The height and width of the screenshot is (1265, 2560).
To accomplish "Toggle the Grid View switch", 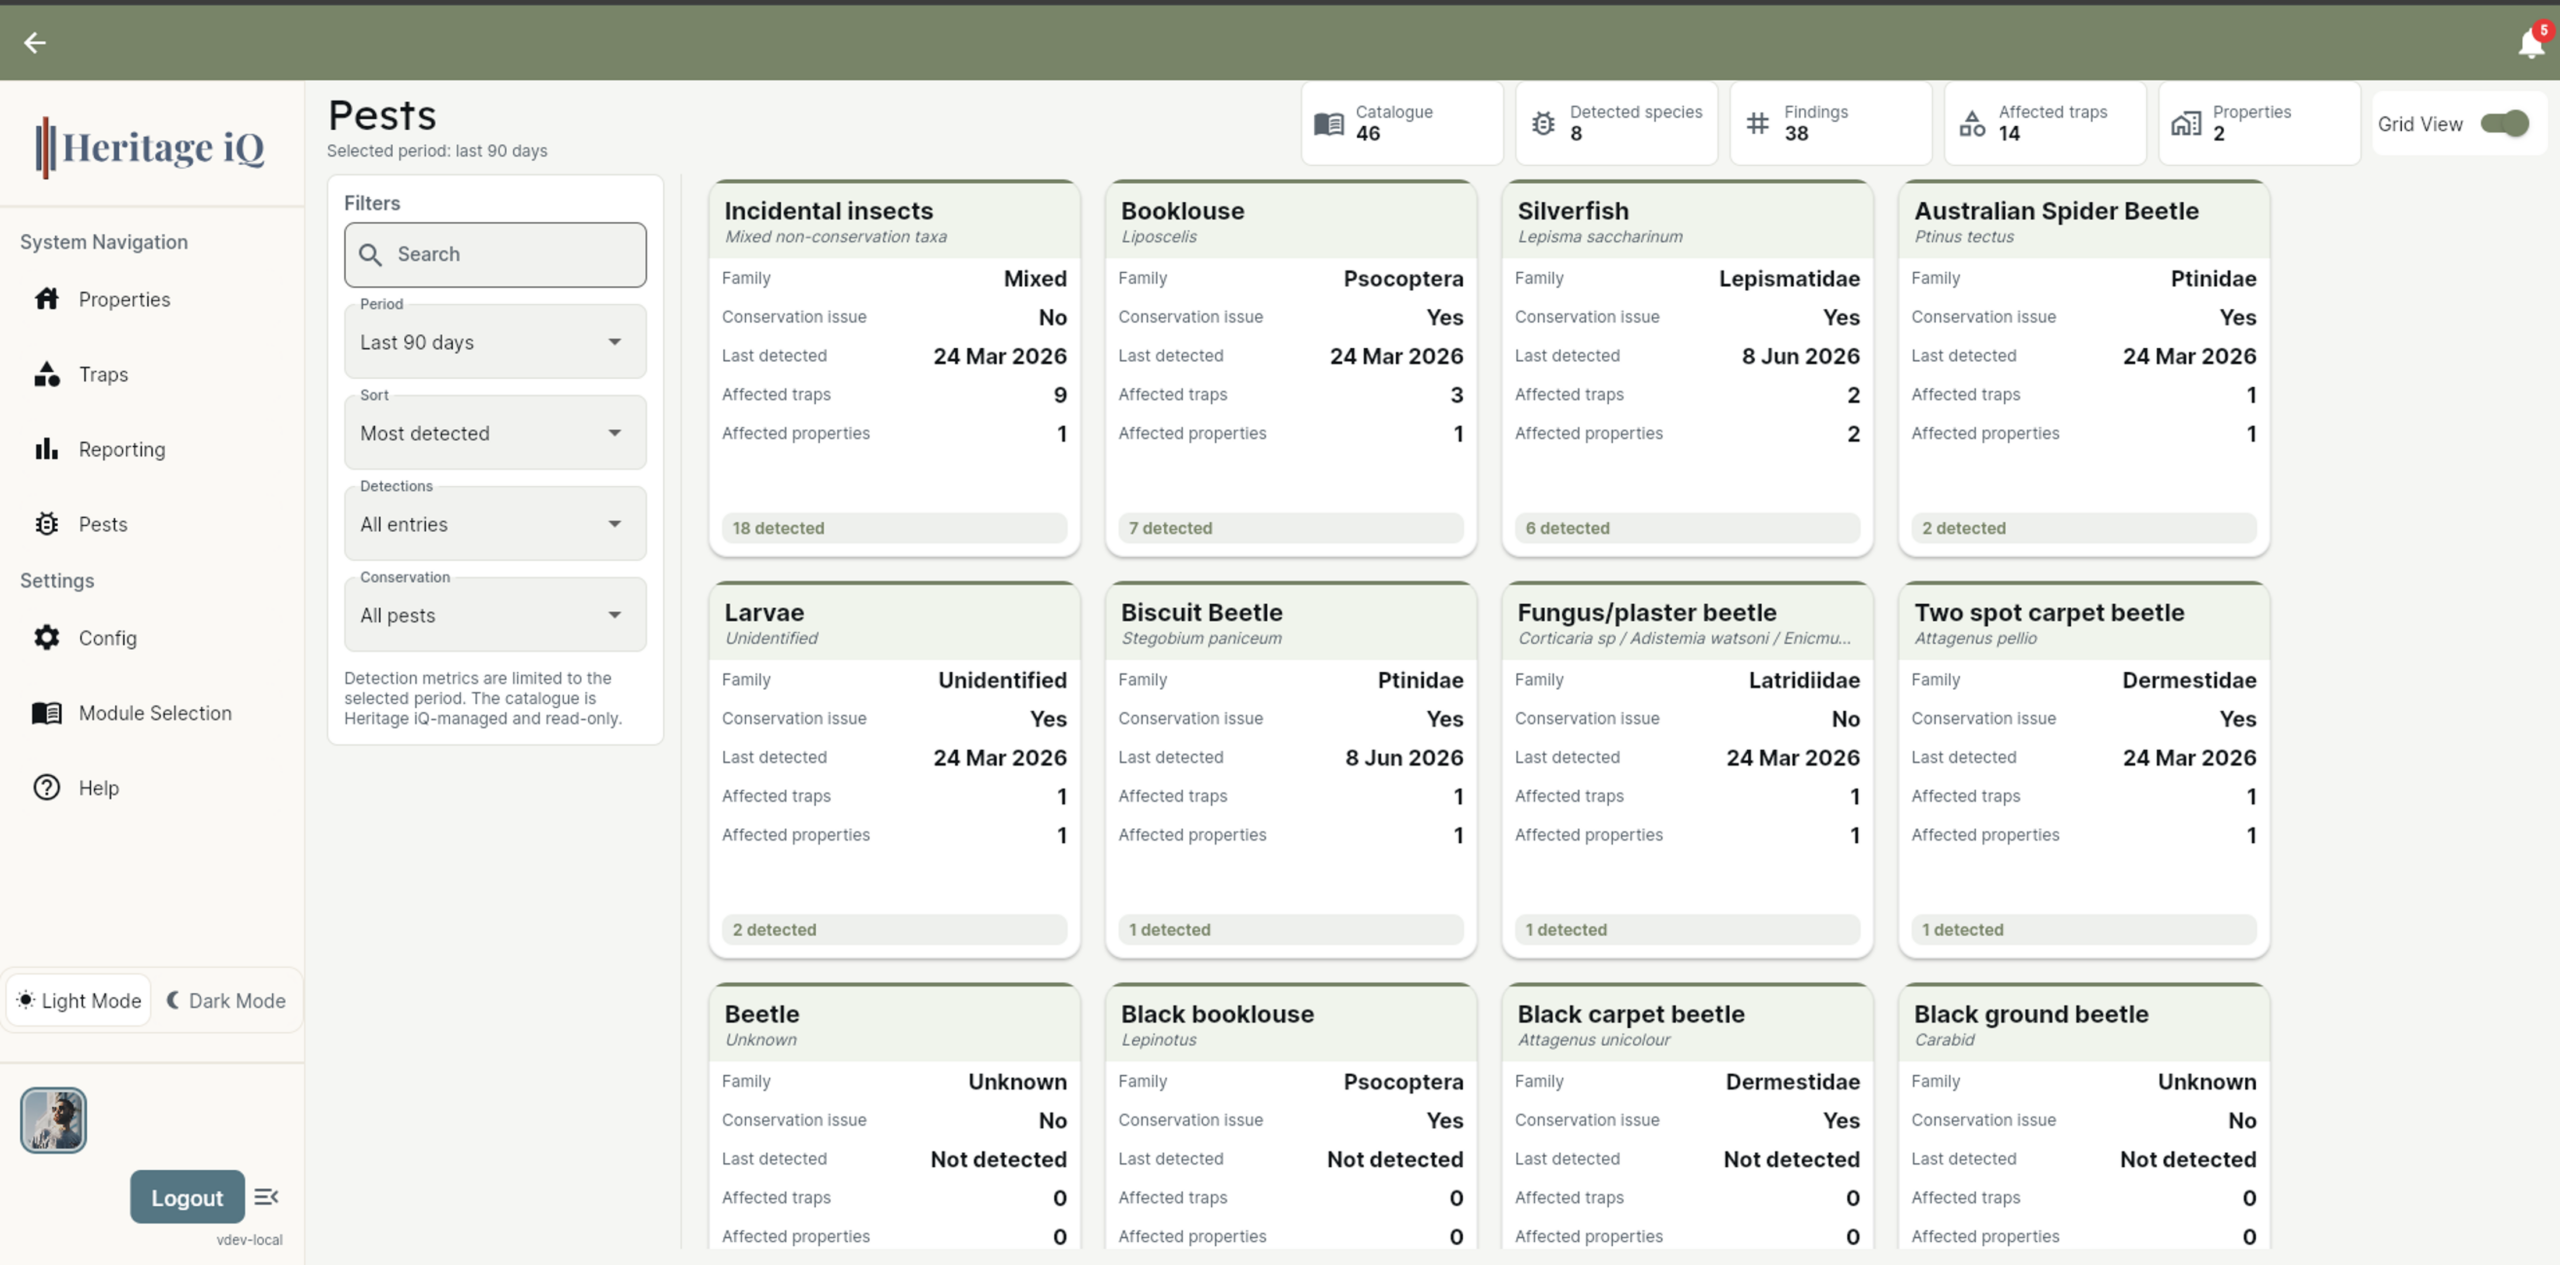I will [x=2504, y=124].
